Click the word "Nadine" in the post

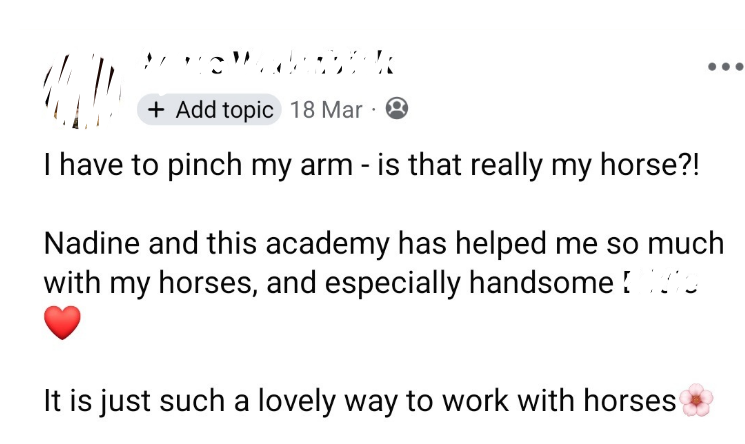tap(82, 243)
